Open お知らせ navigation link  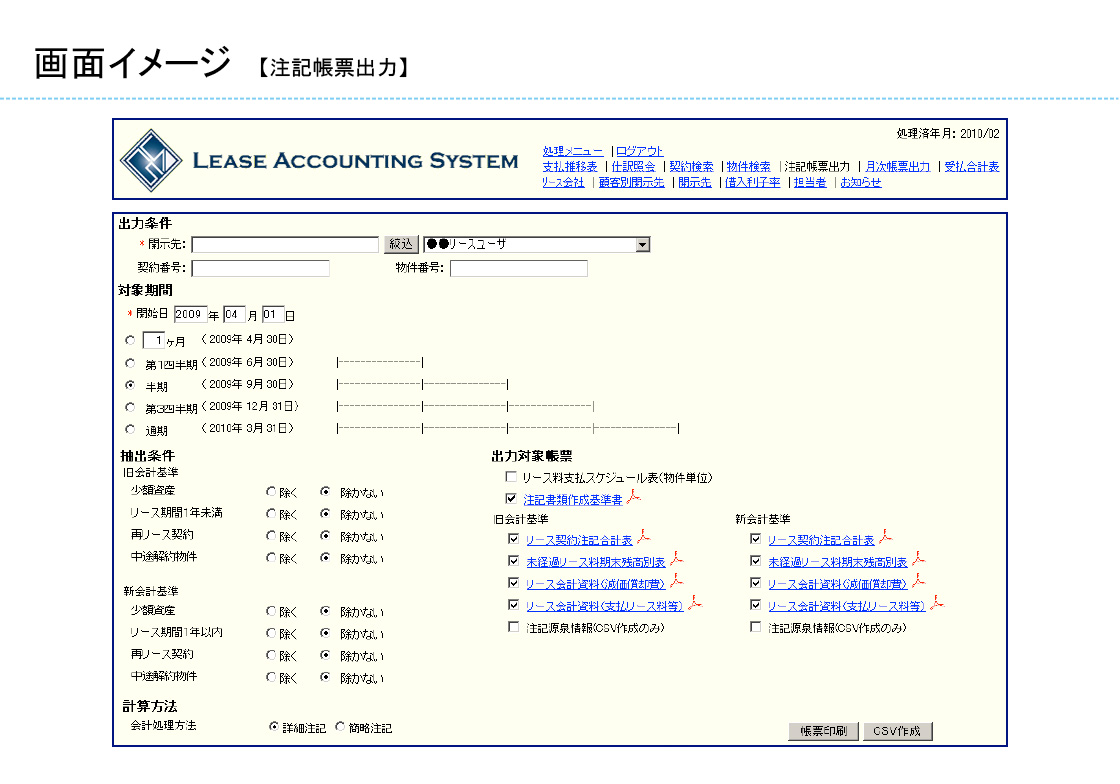click(861, 182)
